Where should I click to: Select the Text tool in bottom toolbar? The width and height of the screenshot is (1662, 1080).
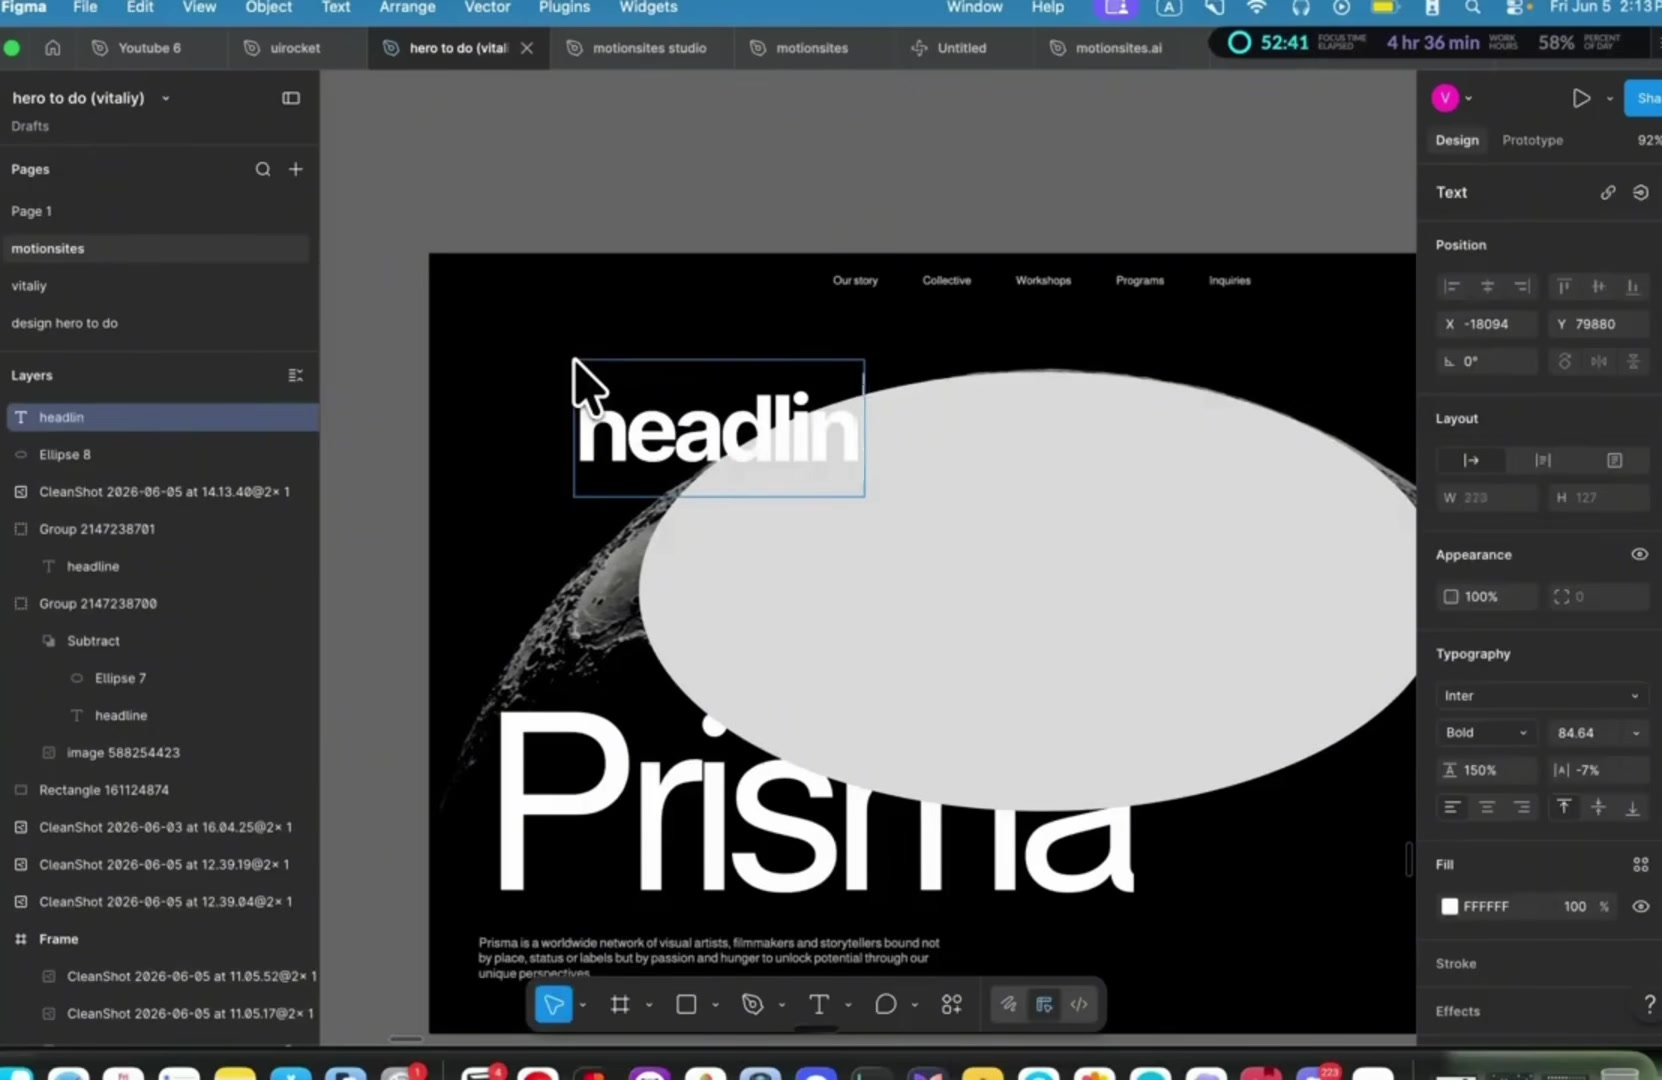tap(818, 1004)
